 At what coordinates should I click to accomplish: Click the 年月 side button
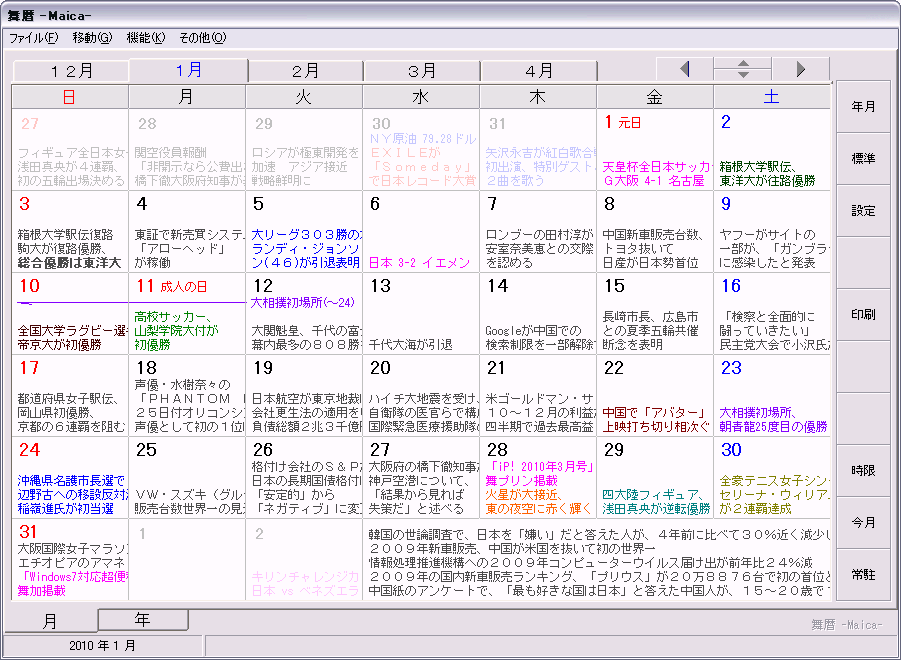point(863,107)
